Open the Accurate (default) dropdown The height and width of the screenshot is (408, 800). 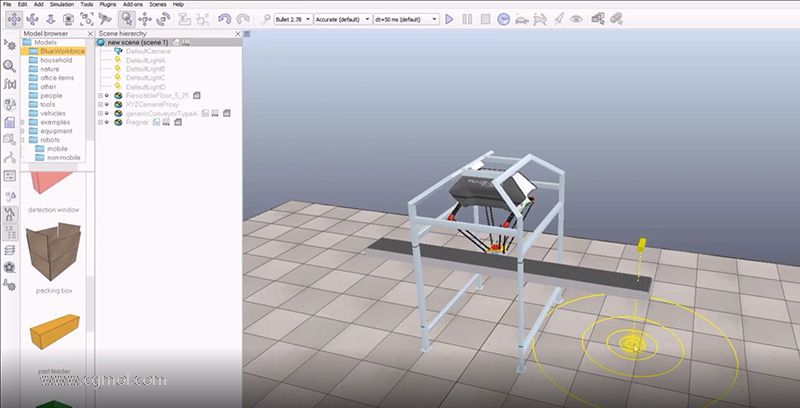tap(342, 19)
